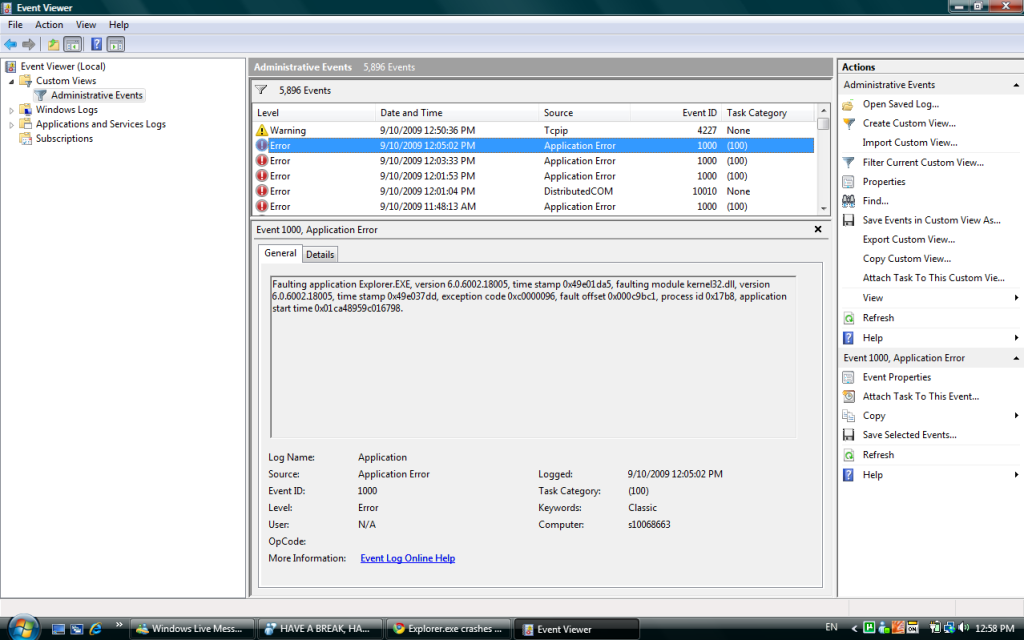
Task: Open the Action menu
Action: (x=49, y=24)
